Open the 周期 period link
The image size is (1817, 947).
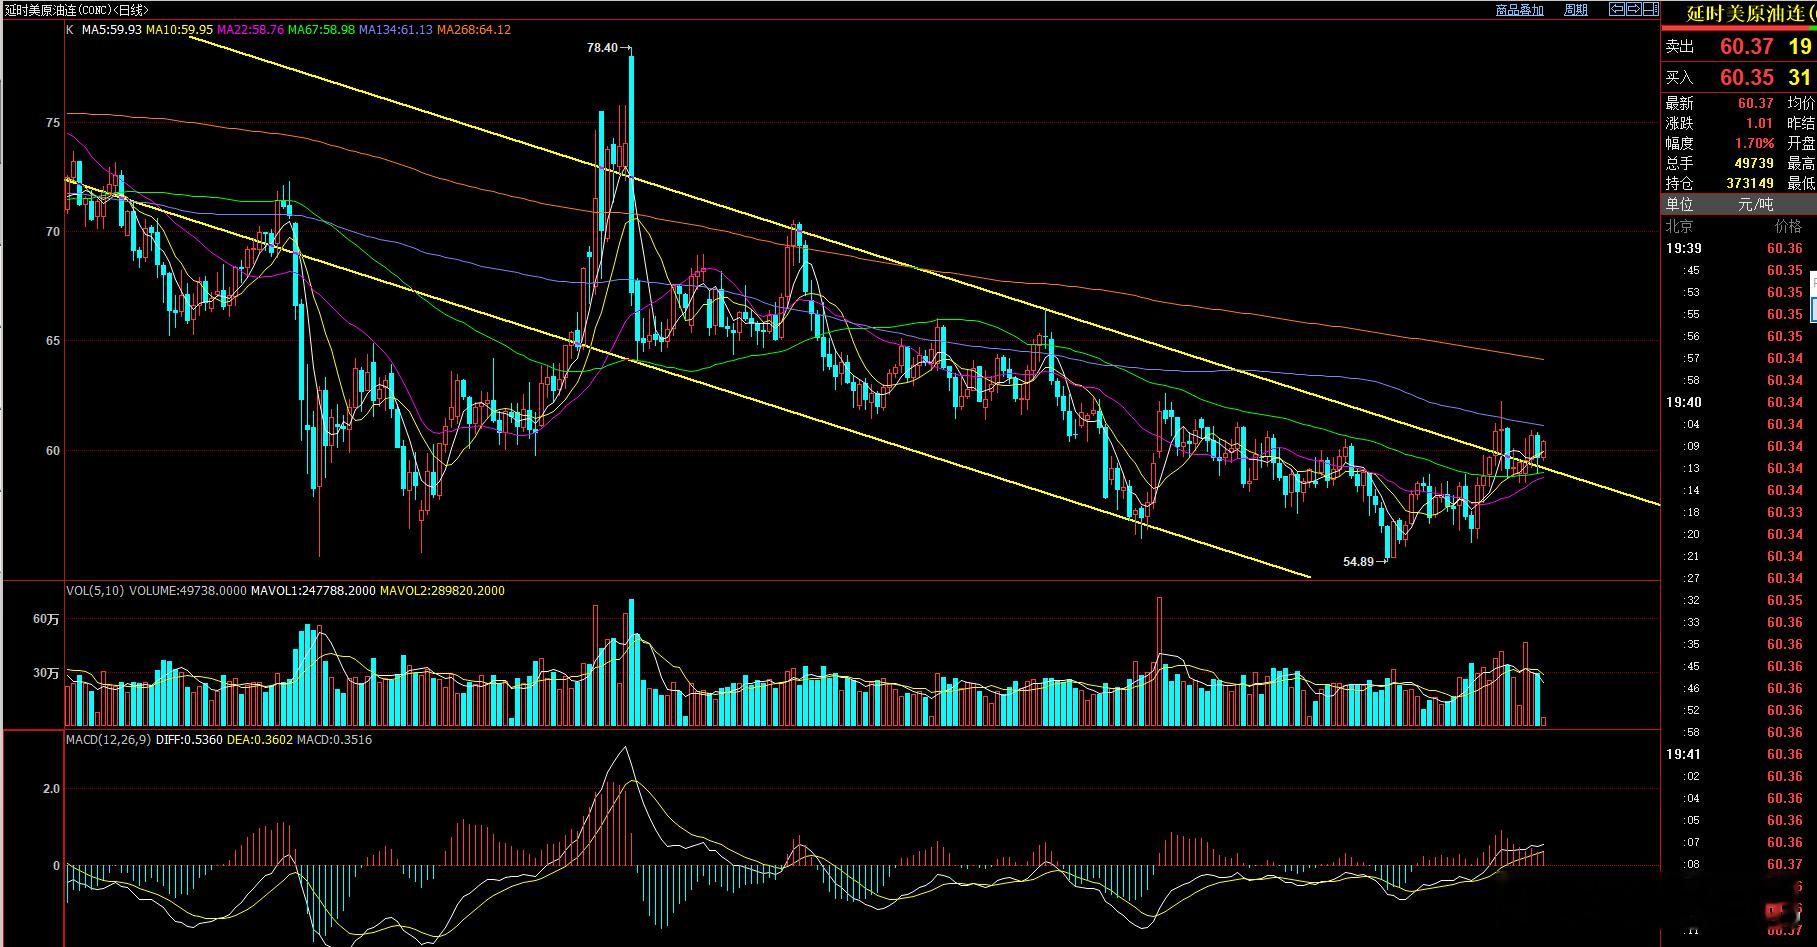1576,10
